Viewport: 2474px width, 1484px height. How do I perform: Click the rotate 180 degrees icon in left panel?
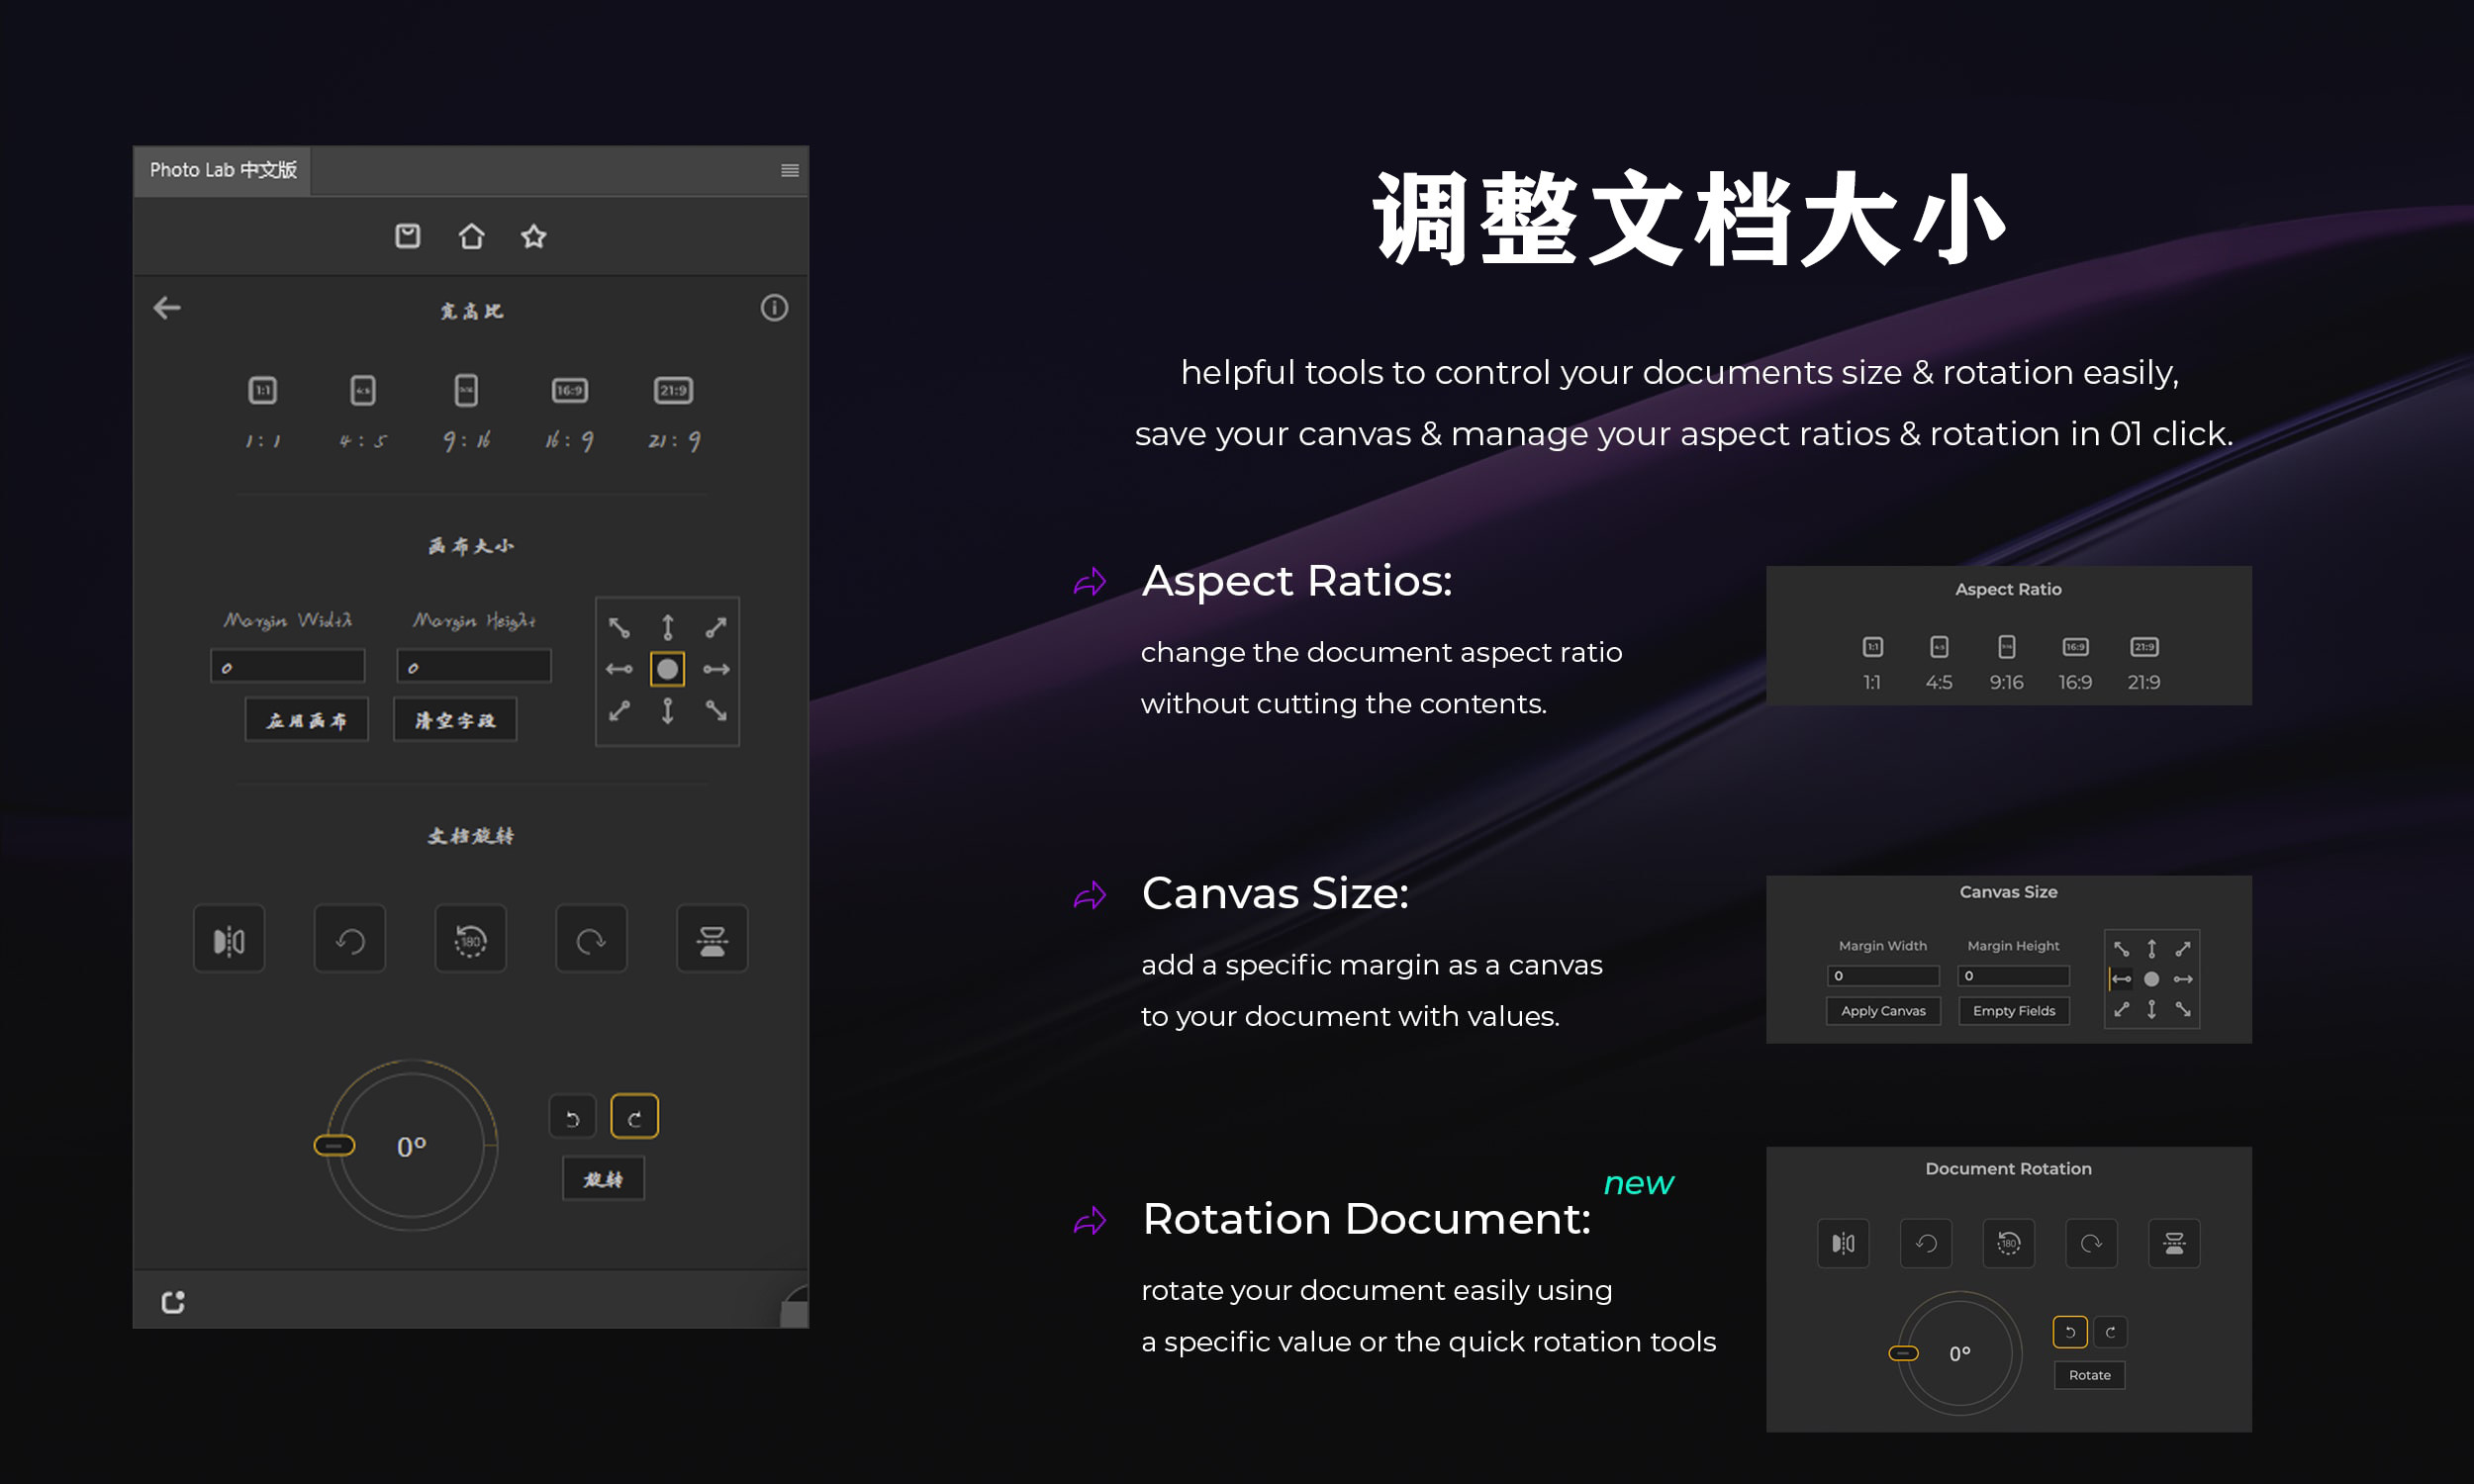[x=470, y=938]
